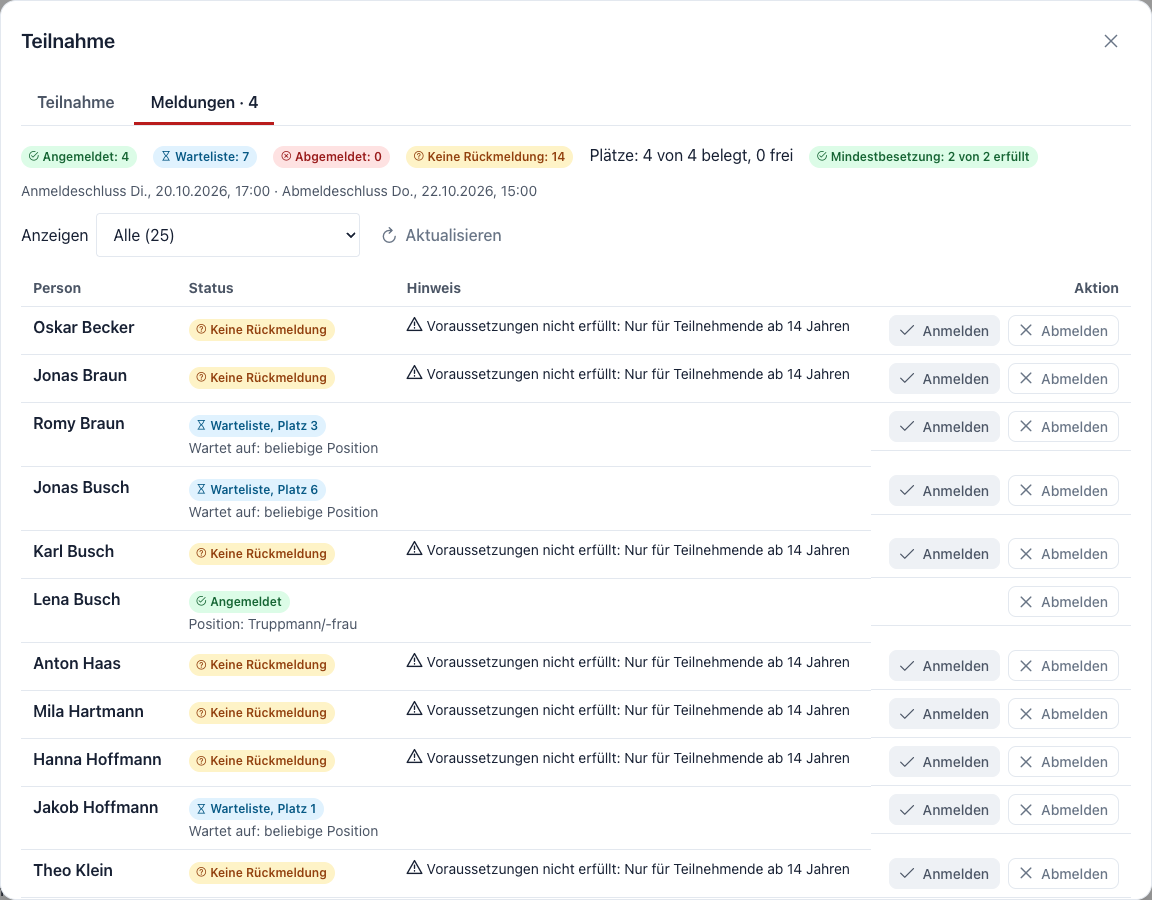Click Lena Busch's Angemeldet status badge
The width and height of the screenshot is (1152, 900).
click(240, 602)
